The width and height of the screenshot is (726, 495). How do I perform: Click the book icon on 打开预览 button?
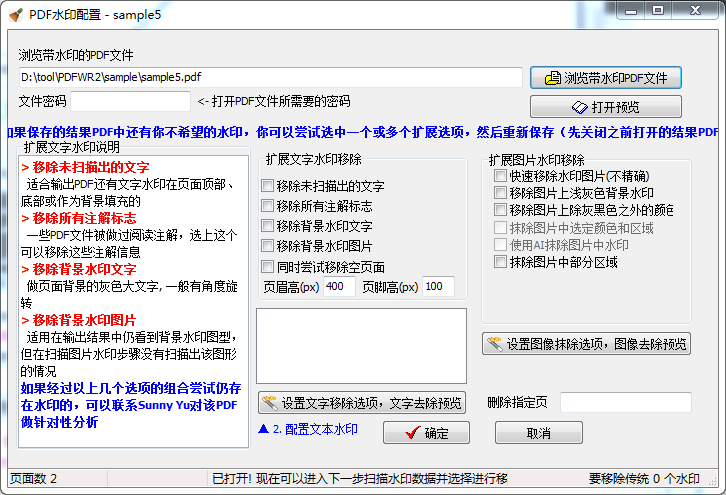(580, 107)
